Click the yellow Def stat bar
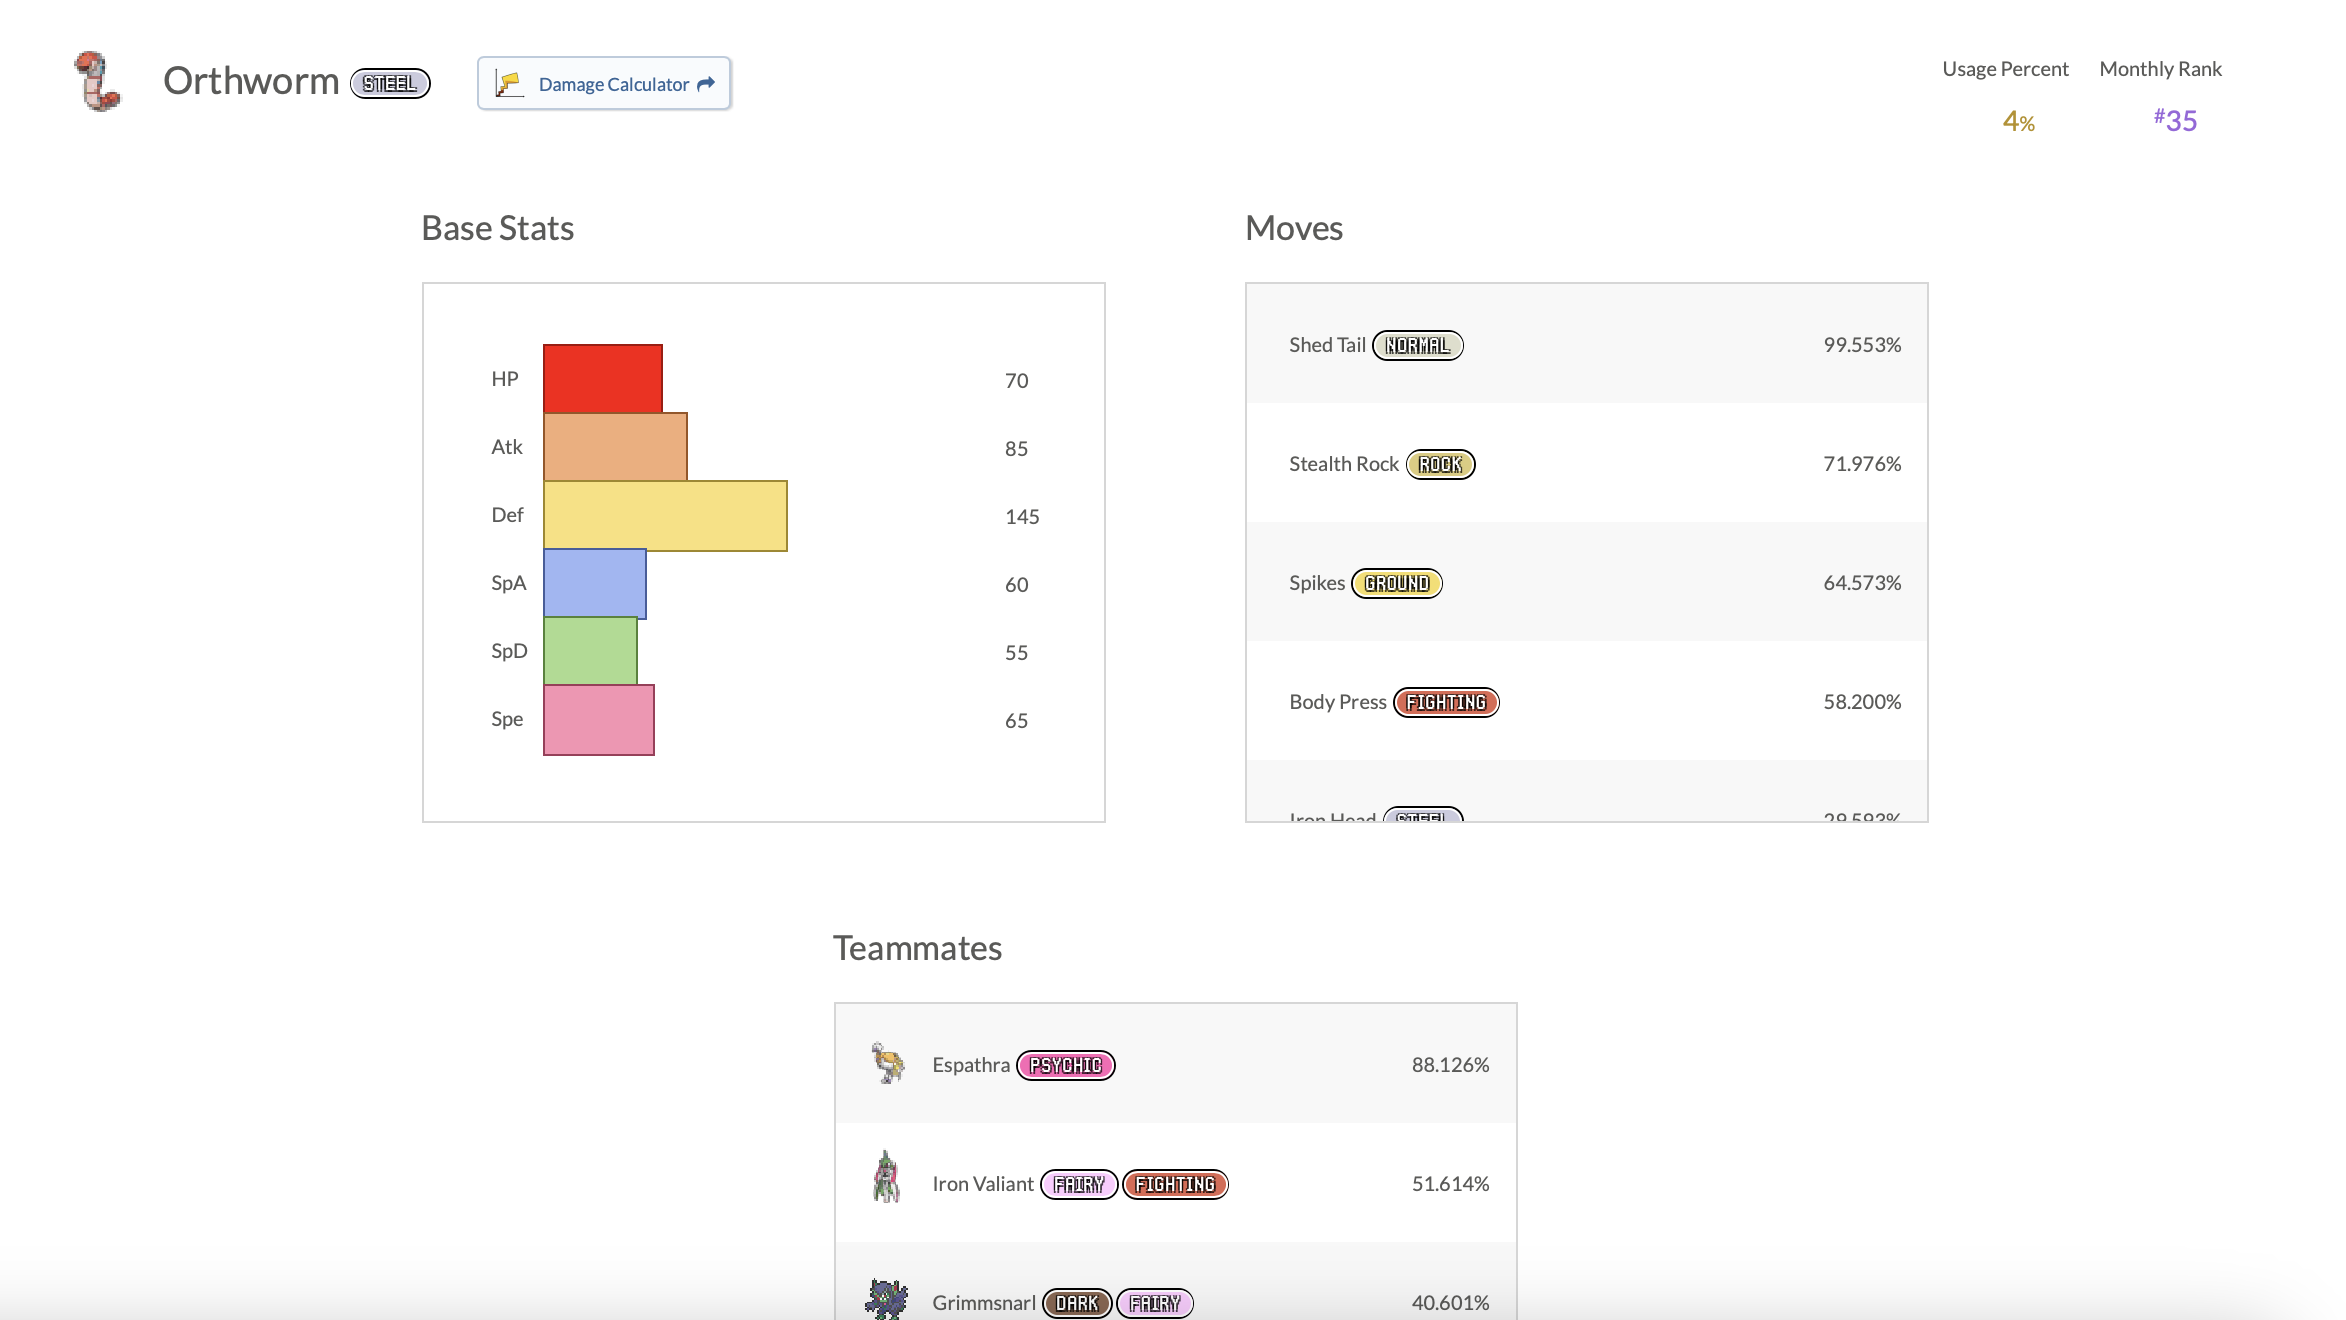This screenshot has width=2346, height=1320. point(665,516)
